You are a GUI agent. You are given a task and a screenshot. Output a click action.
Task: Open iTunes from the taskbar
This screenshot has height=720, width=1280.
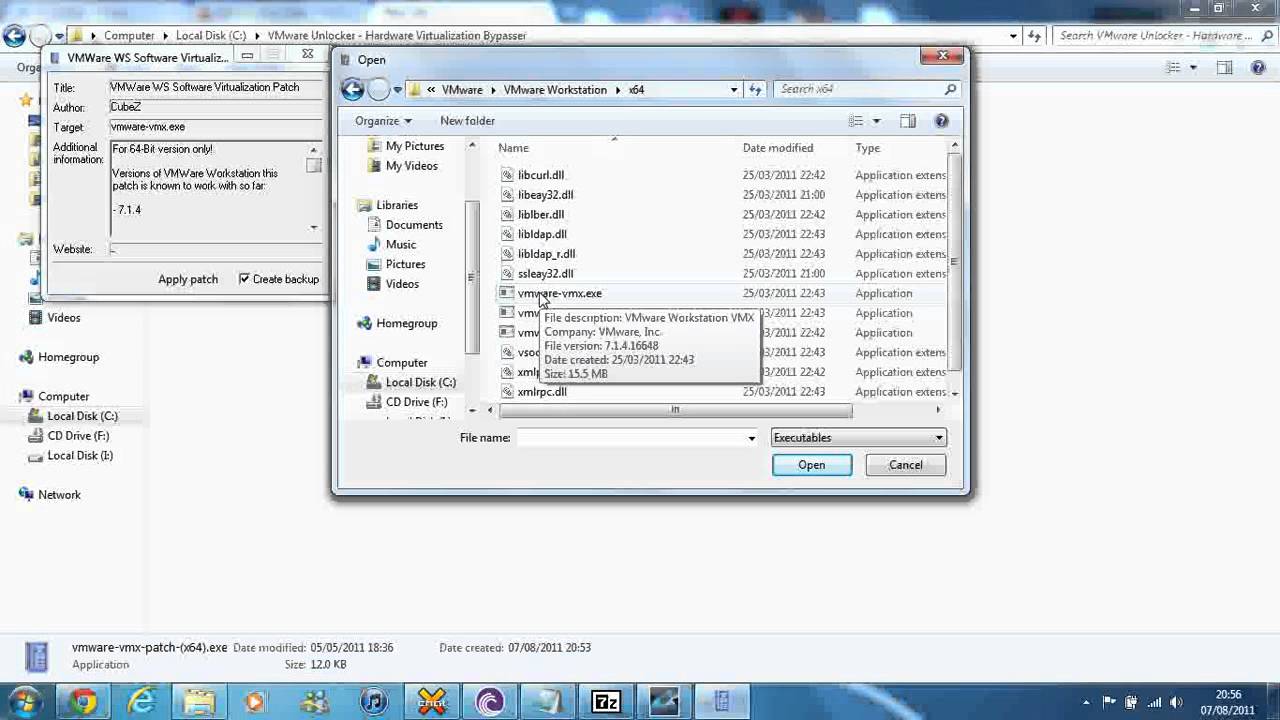pos(374,702)
